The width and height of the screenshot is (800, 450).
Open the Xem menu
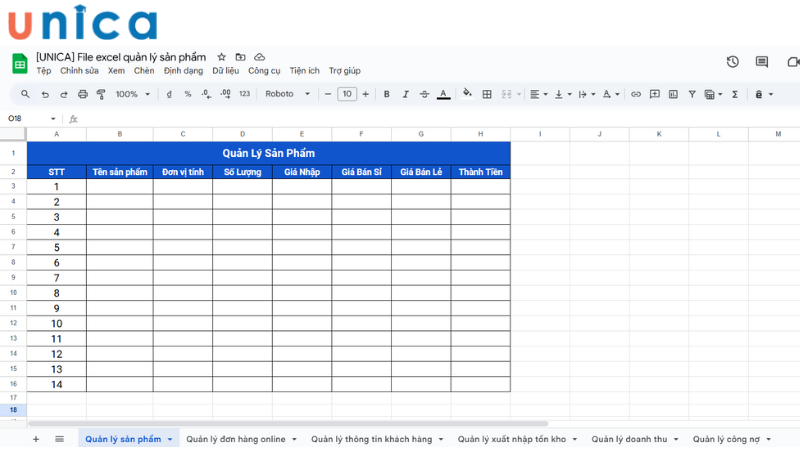pos(116,70)
